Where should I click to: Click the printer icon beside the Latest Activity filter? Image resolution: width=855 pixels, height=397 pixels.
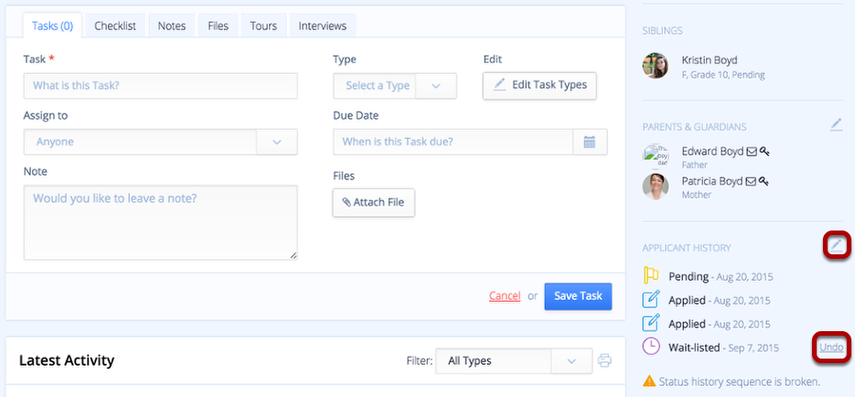coord(604,360)
